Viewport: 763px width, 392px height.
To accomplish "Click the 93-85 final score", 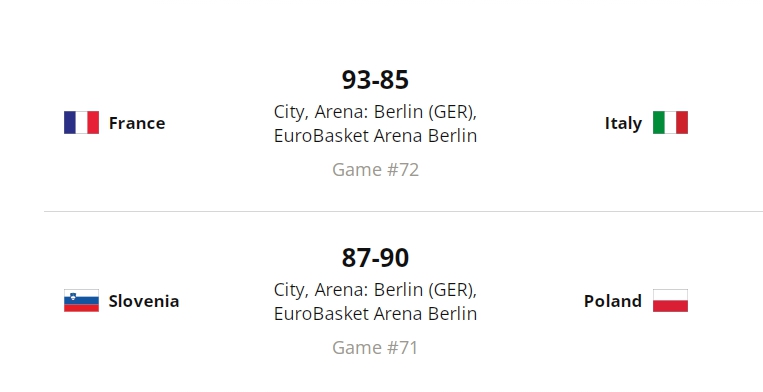I will [x=375, y=80].
